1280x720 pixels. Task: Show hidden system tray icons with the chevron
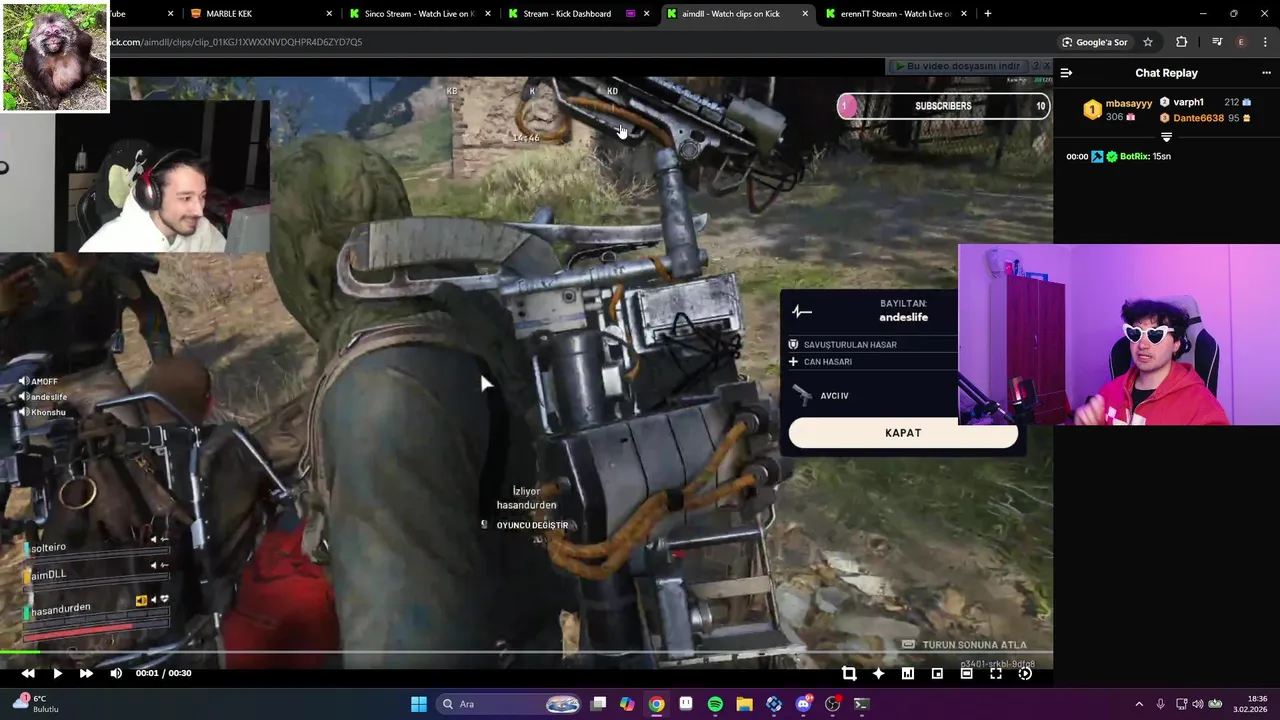pos(1139,704)
